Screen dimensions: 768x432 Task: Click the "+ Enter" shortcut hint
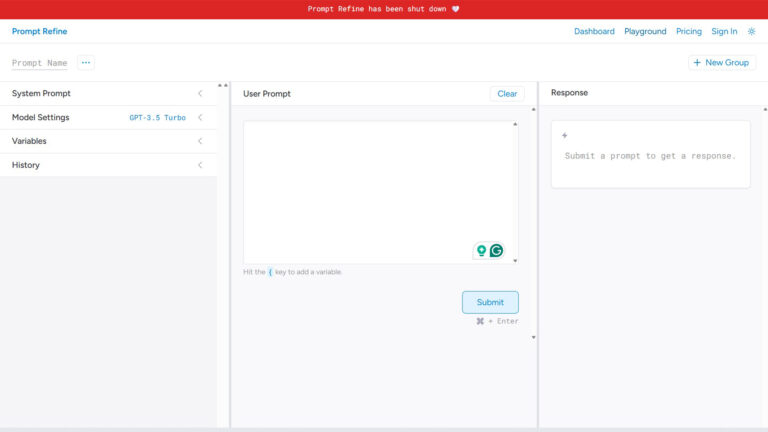[497, 321]
